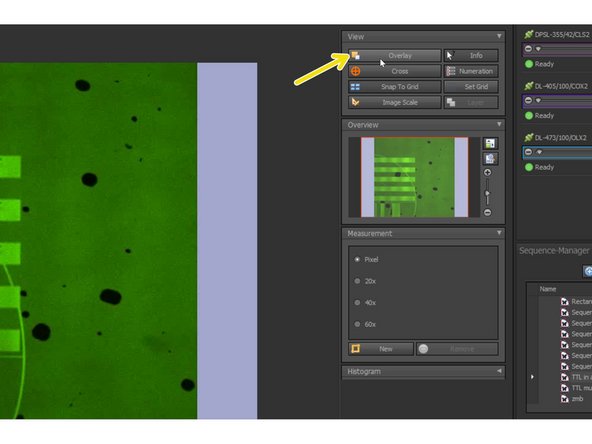Click the top icon beside Overview thumbnail
Image resolution: width=592 pixels, height=444 pixels.
[490, 143]
